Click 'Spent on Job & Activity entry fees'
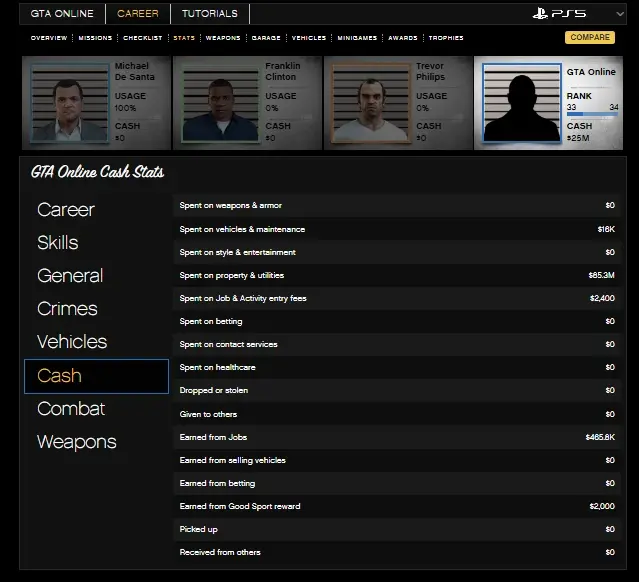 click(x=397, y=298)
